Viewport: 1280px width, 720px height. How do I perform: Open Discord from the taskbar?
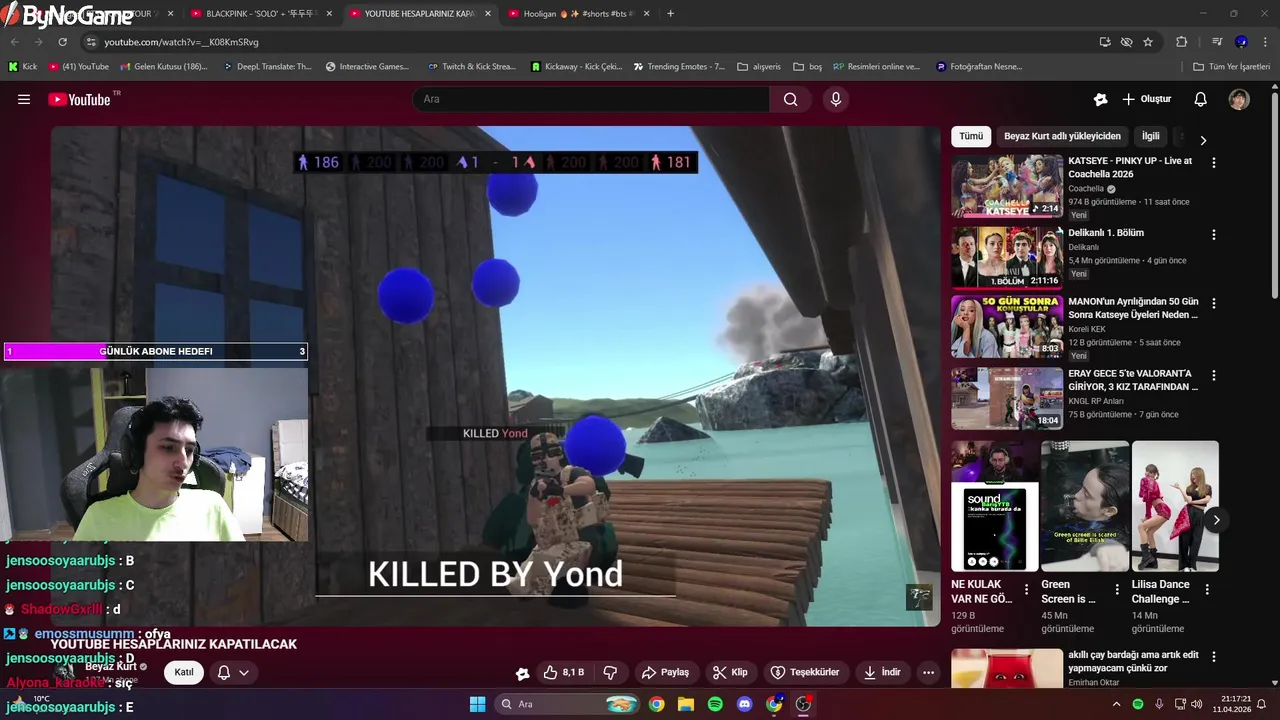[x=744, y=704]
